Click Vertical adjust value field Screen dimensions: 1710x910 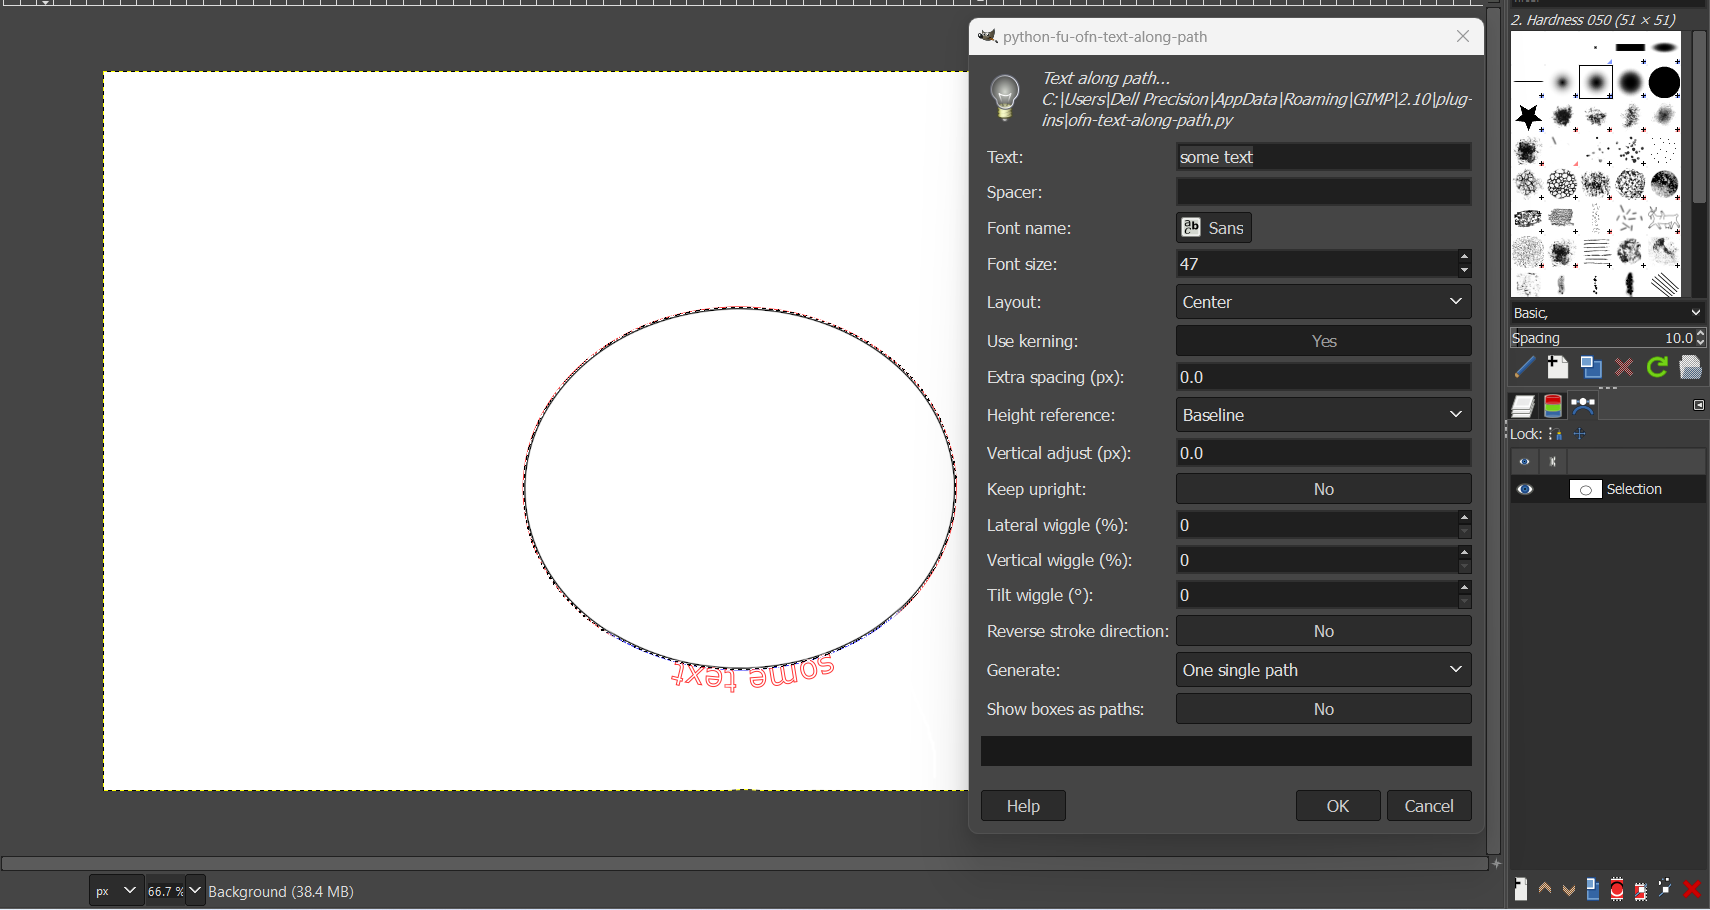point(1323,453)
